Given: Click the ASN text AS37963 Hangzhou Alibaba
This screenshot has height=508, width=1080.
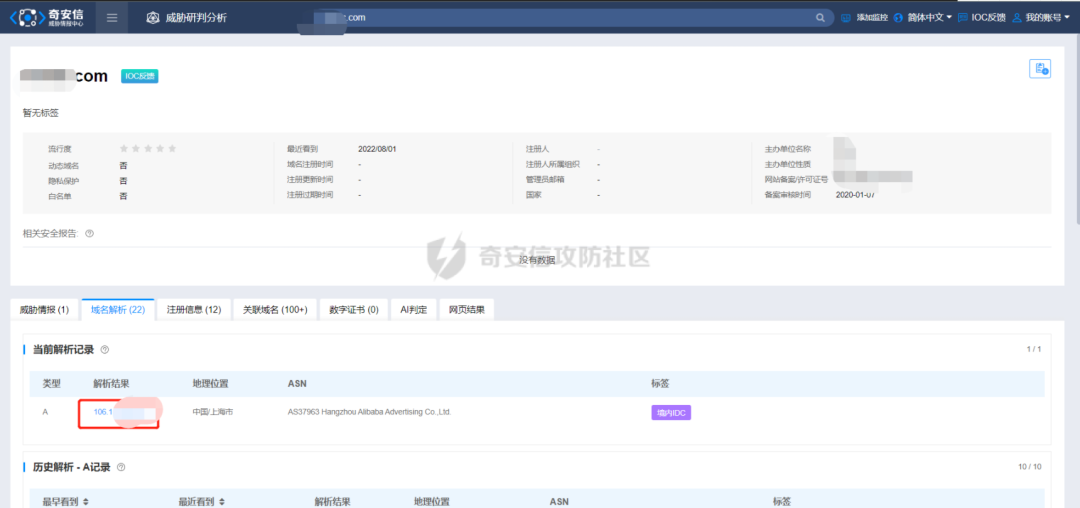Looking at the screenshot, I should (369, 412).
